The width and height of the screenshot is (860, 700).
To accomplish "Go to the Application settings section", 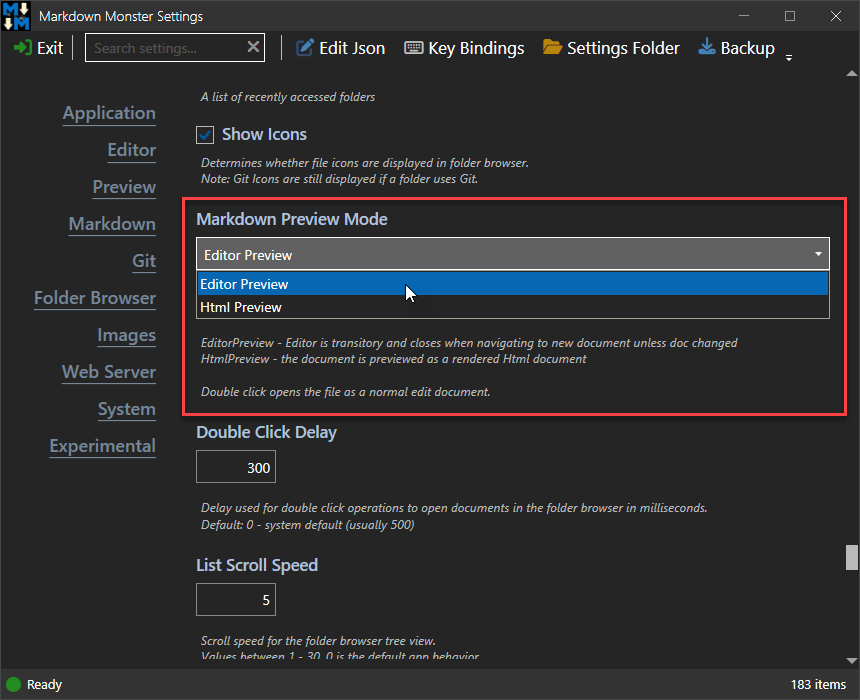I will 109,113.
